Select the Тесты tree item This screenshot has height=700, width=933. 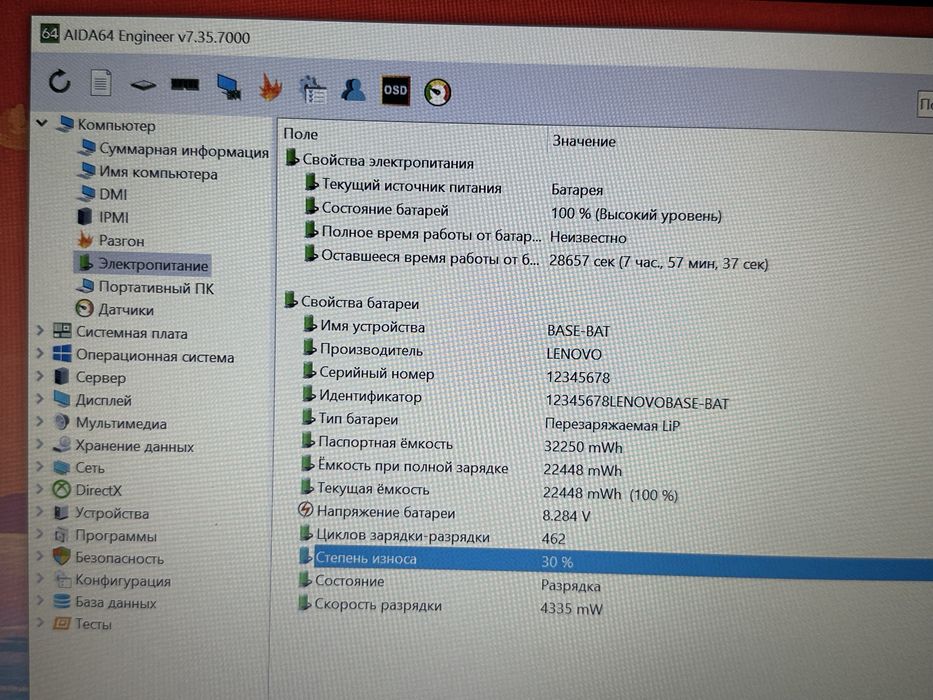[x=82, y=624]
